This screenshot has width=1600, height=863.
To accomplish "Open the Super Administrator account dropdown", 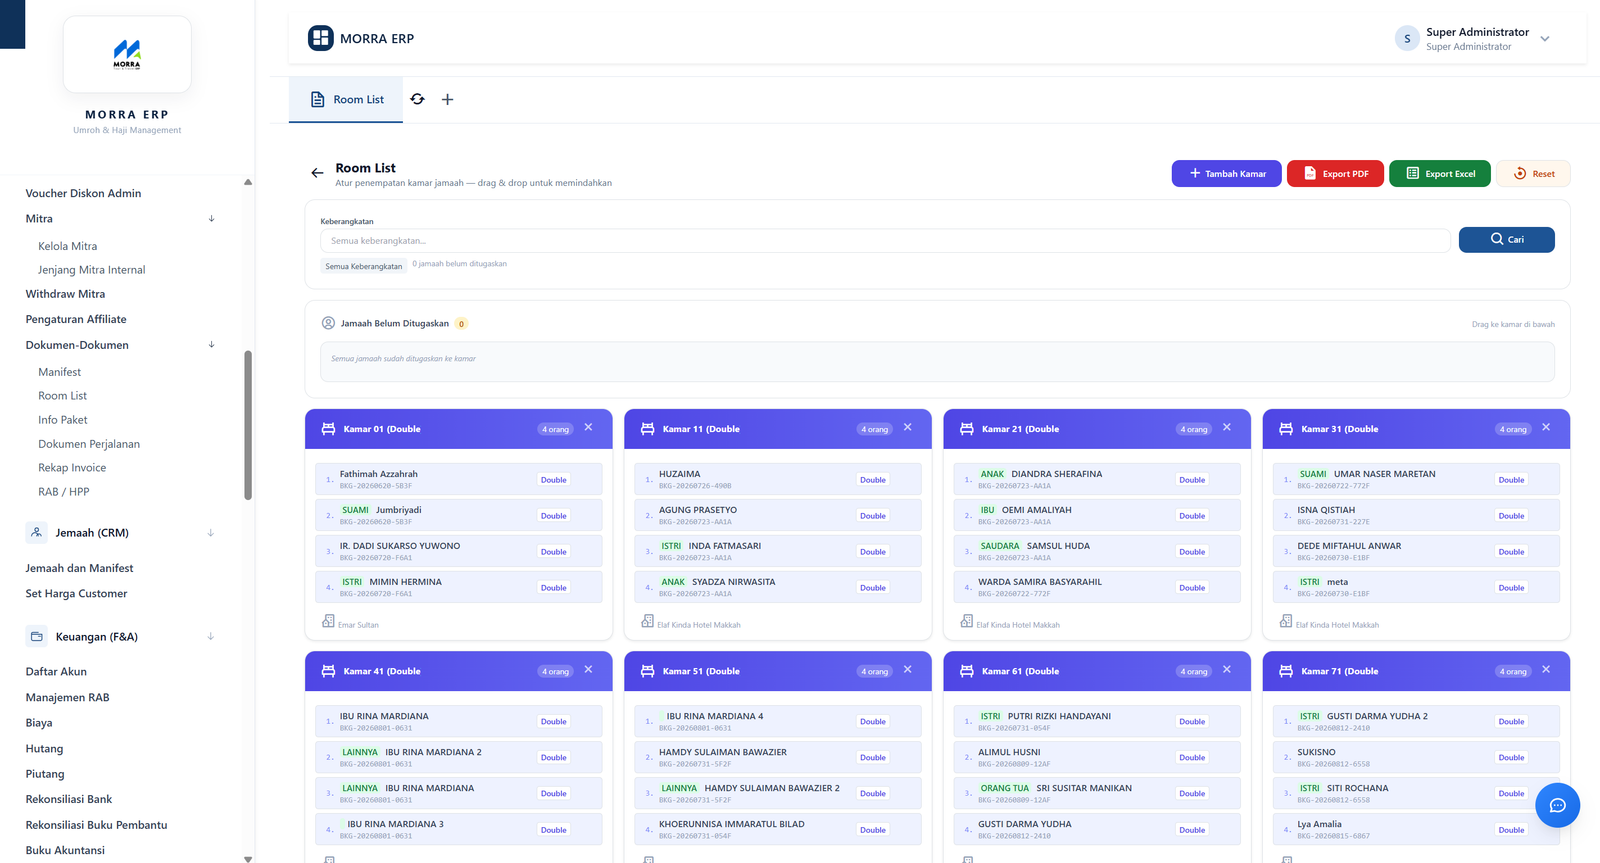I will point(1545,39).
